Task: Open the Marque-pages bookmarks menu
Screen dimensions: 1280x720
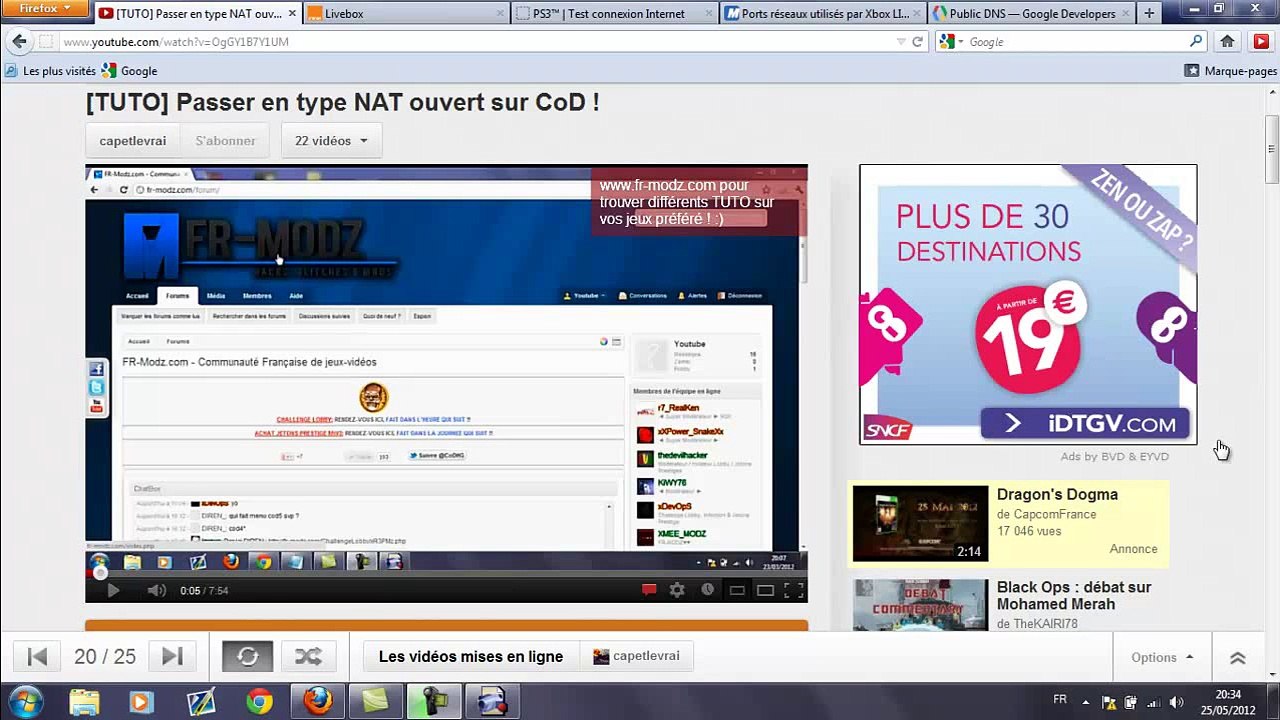Action: coord(1231,71)
